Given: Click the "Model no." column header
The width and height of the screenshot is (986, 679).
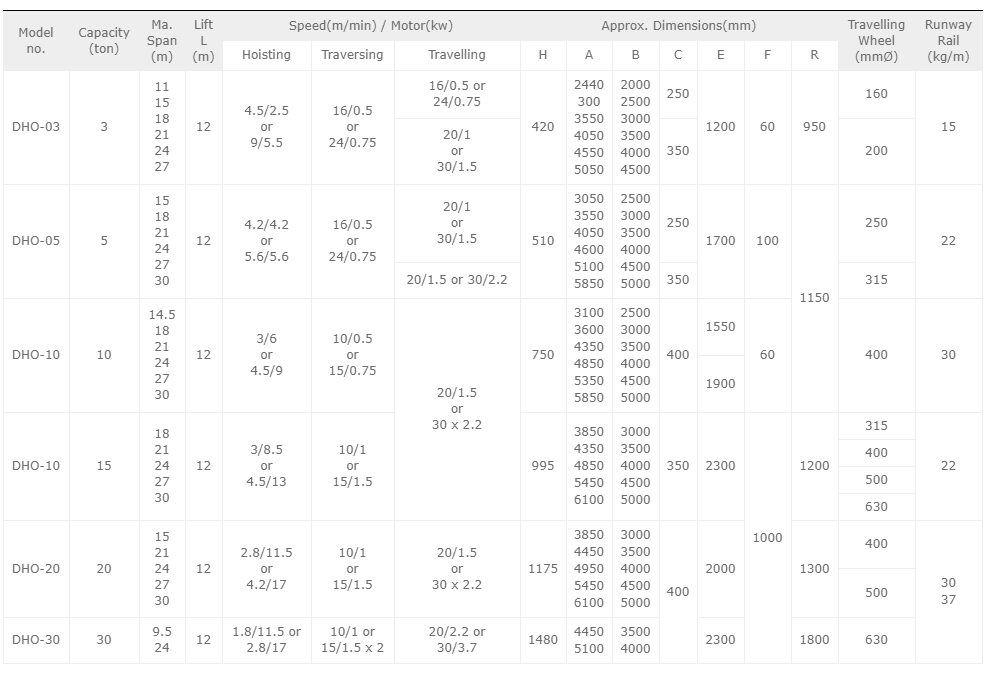Looking at the screenshot, I should (36, 40).
